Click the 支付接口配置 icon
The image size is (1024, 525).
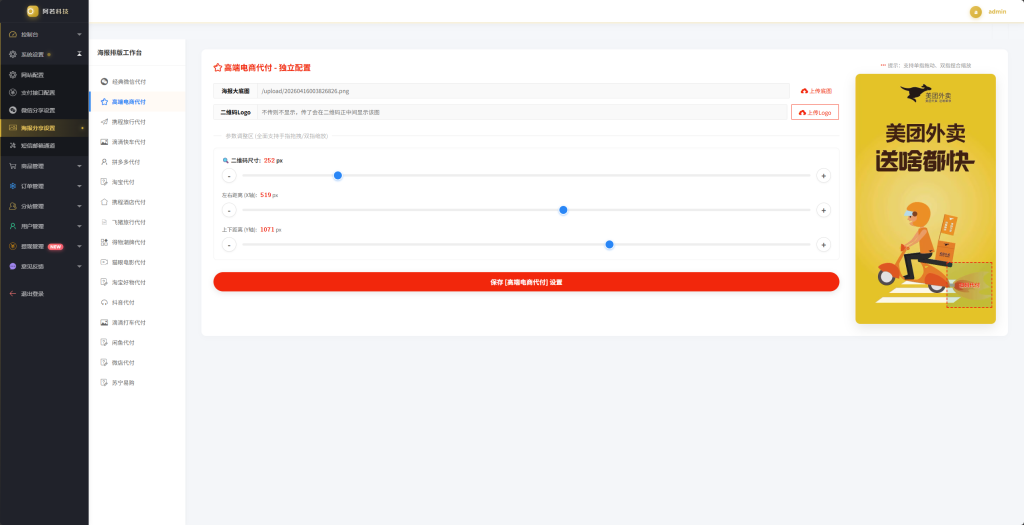coord(13,93)
